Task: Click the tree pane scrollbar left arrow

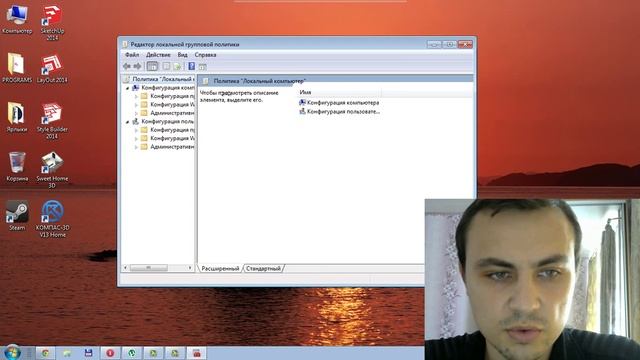Action: click(125, 268)
